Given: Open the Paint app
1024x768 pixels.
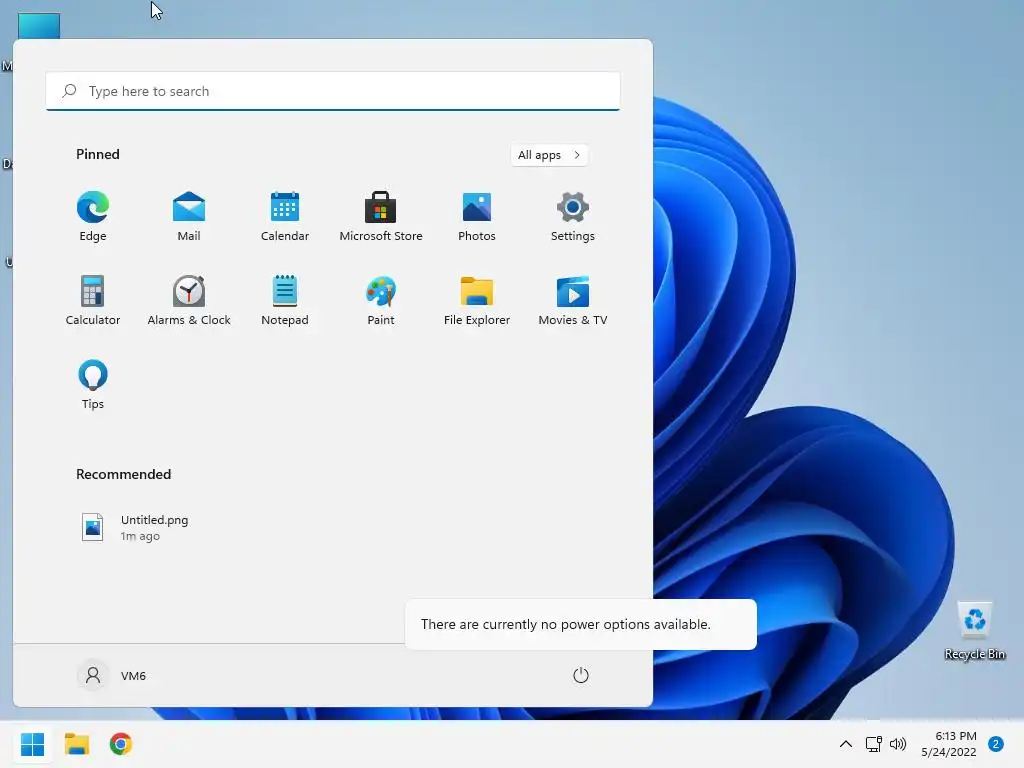Looking at the screenshot, I should [x=381, y=300].
